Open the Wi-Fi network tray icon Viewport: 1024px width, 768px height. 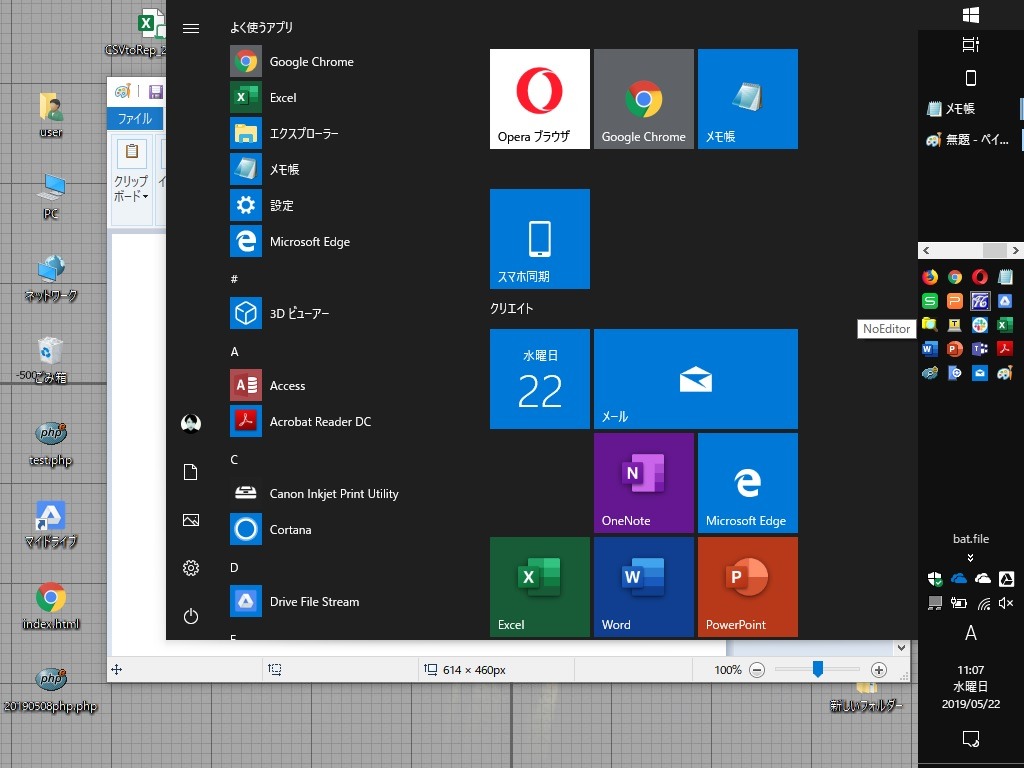(984, 603)
